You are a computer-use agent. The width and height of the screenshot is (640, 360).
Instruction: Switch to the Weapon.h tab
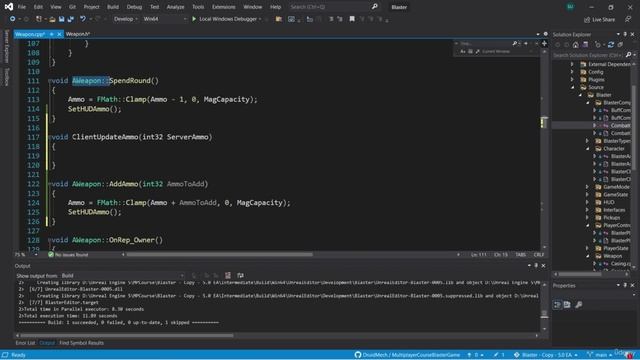[77, 34]
